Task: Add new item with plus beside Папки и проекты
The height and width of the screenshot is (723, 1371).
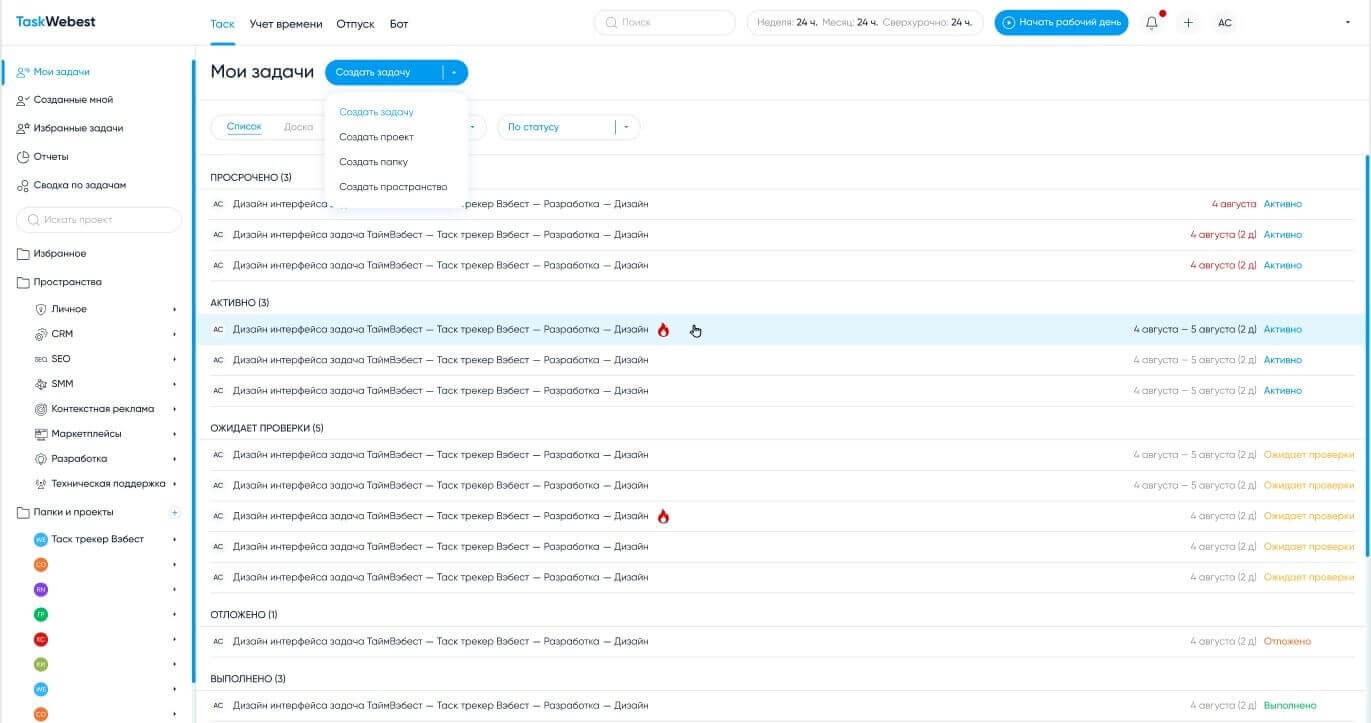Action: pyautogui.click(x=174, y=512)
